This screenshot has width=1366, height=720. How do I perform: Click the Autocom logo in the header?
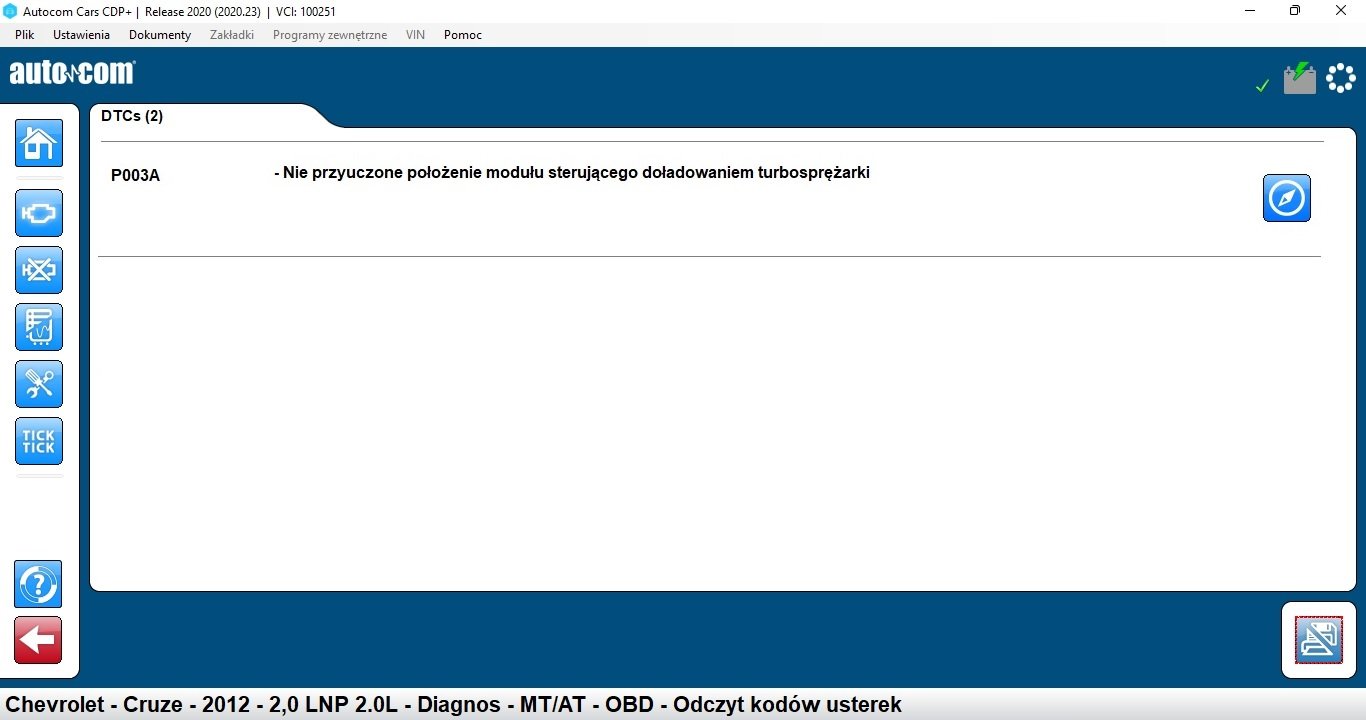(x=72, y=73)
